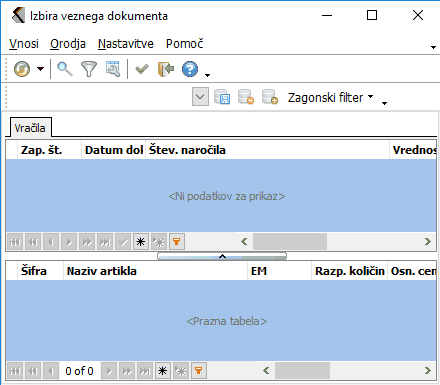The image size is (440, 385).
Task: Click lower table scroll left arrow
Action: click(x=266, y=371)
